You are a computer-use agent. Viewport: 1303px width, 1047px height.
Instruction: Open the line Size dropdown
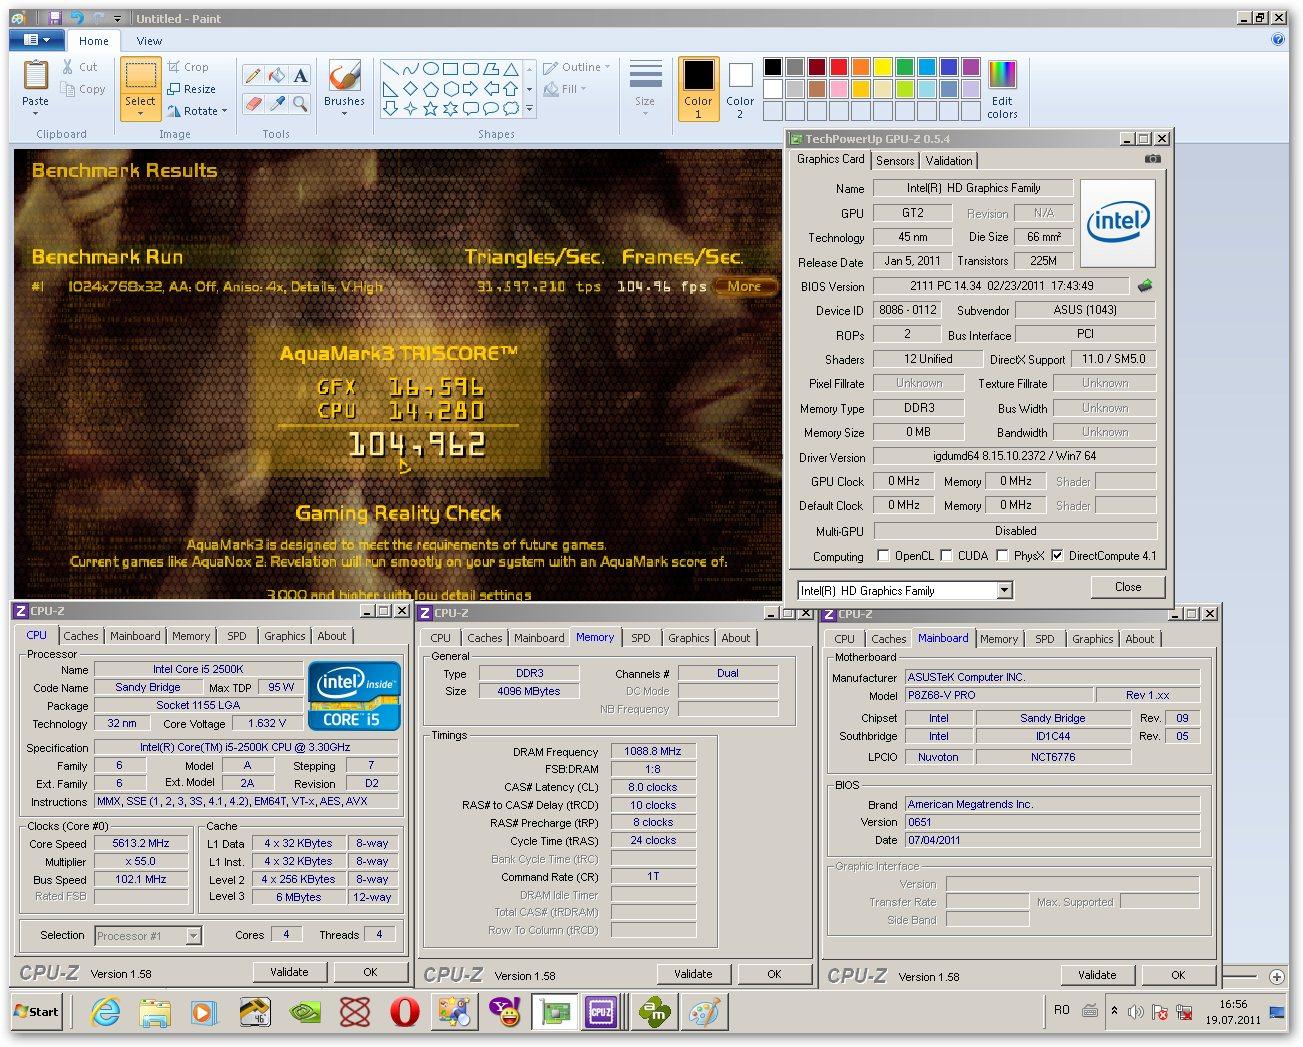pos(645,89)
